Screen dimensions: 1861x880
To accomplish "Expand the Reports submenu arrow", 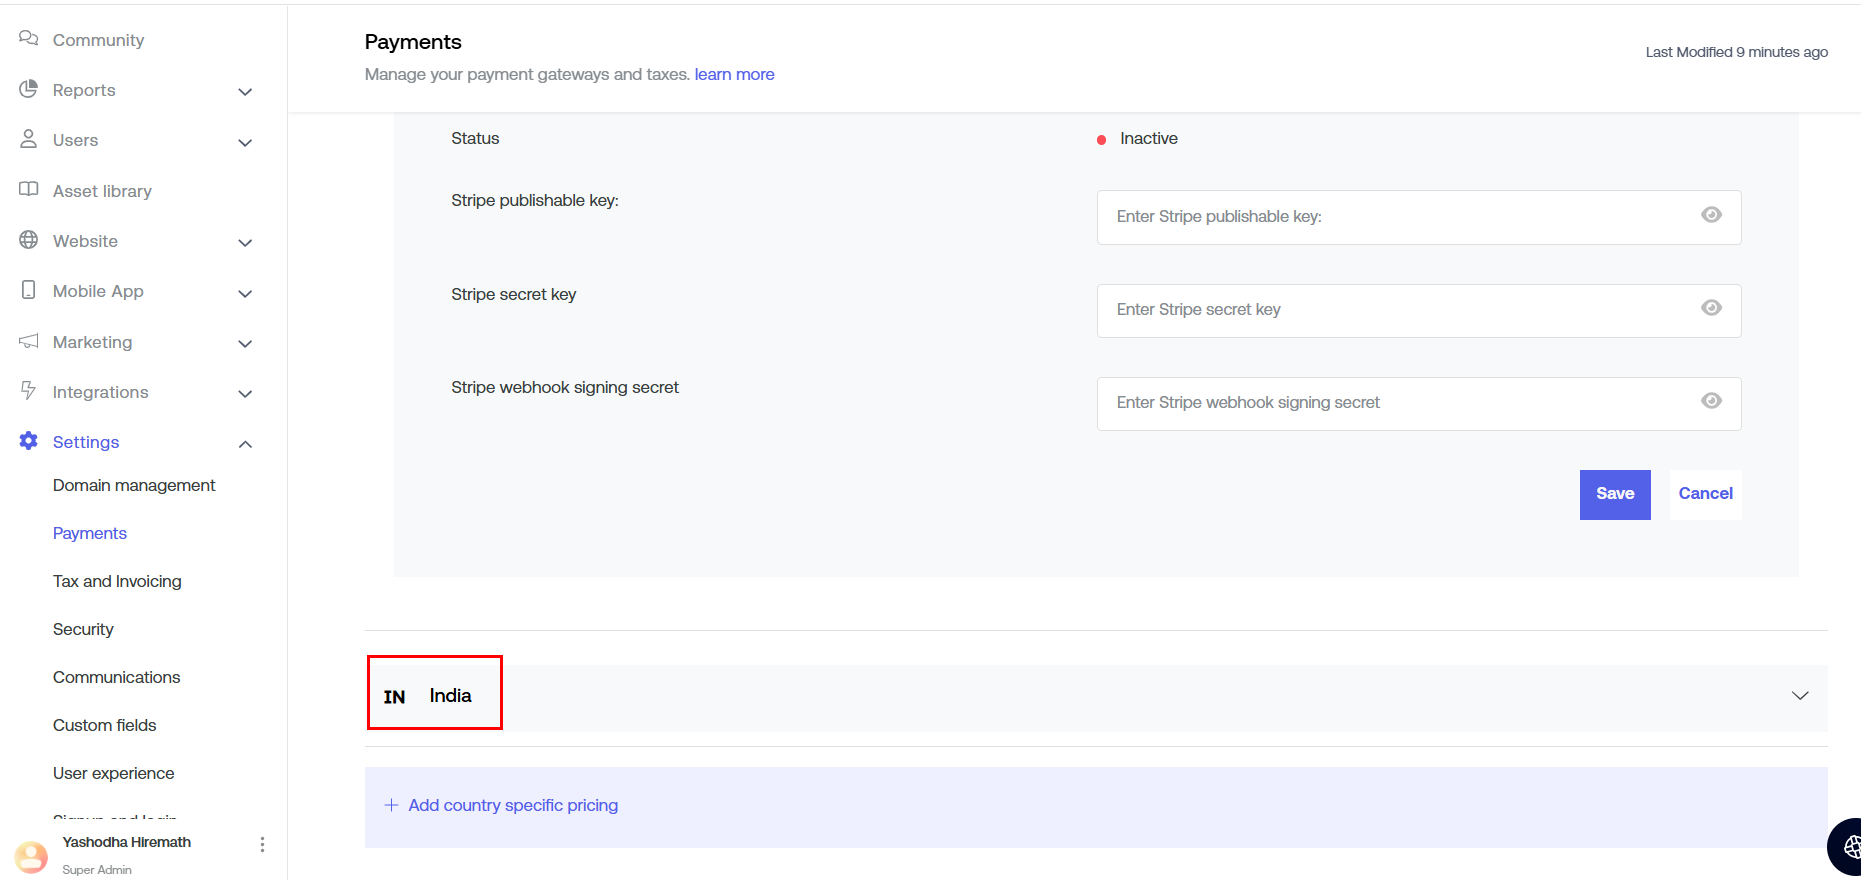I will coord(245,92).
